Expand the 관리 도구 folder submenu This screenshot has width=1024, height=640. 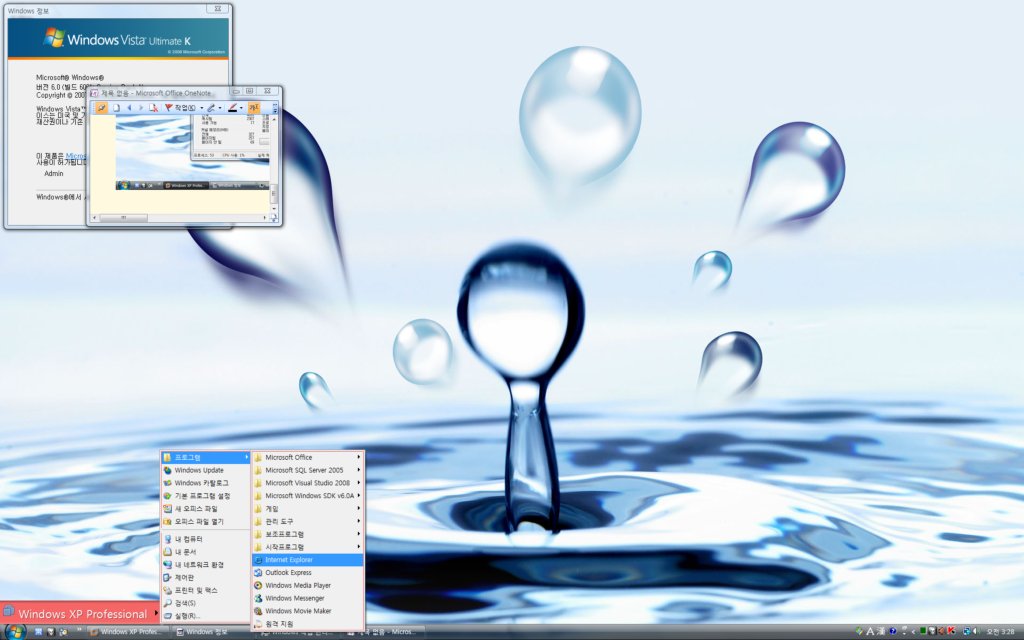point(308,522)
